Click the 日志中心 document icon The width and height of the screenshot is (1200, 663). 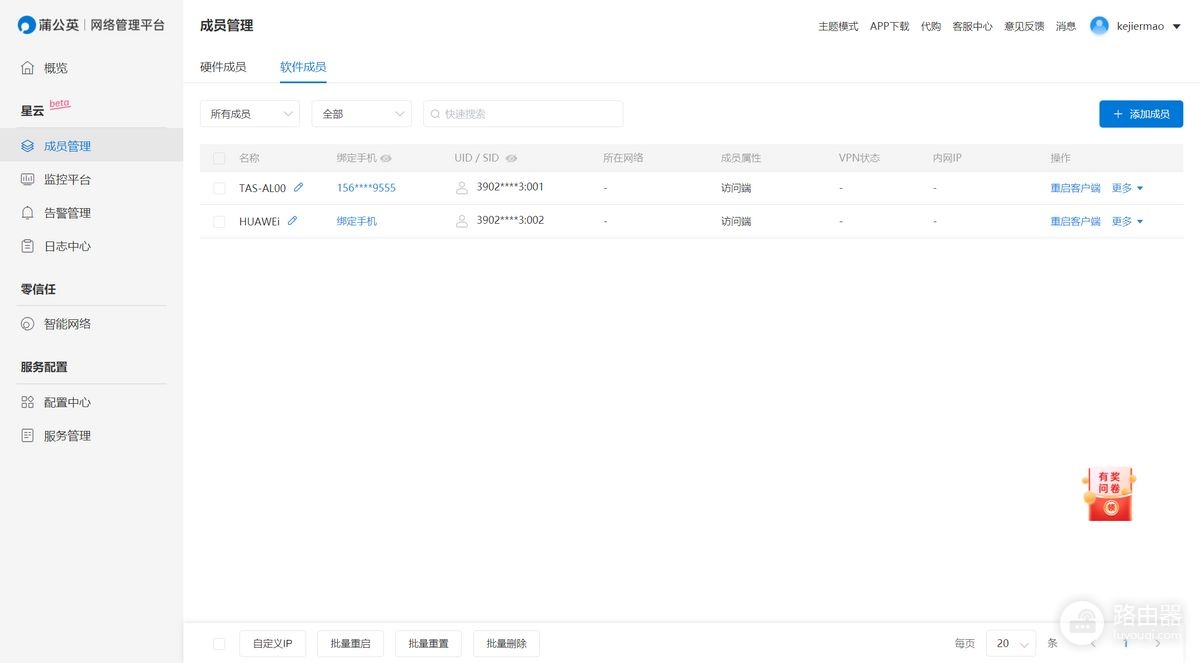point(28,246)
